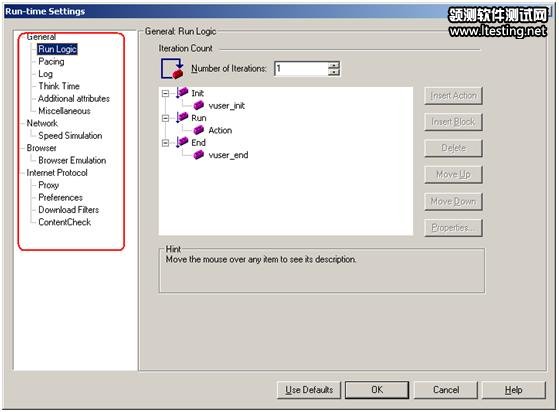
Task: Confirm settings with the OK button
Action: coord(377,390)
